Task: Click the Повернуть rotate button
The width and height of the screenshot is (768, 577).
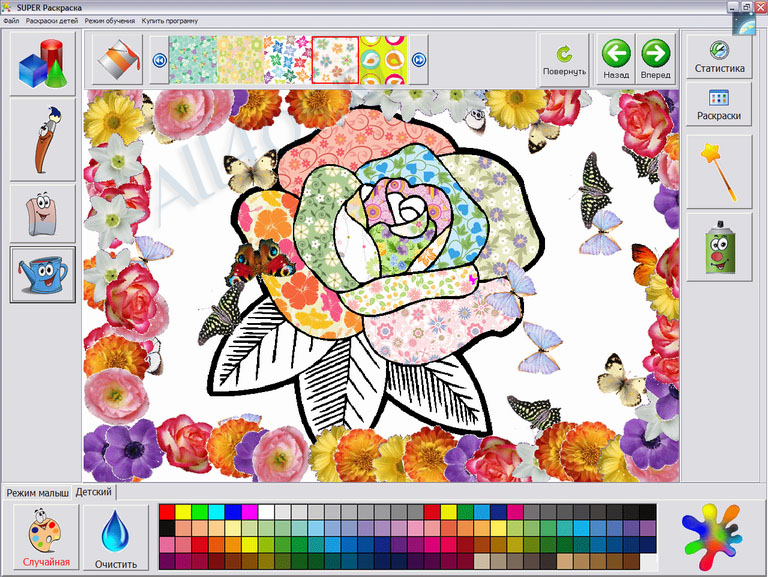Action: [x=564, y=60]
